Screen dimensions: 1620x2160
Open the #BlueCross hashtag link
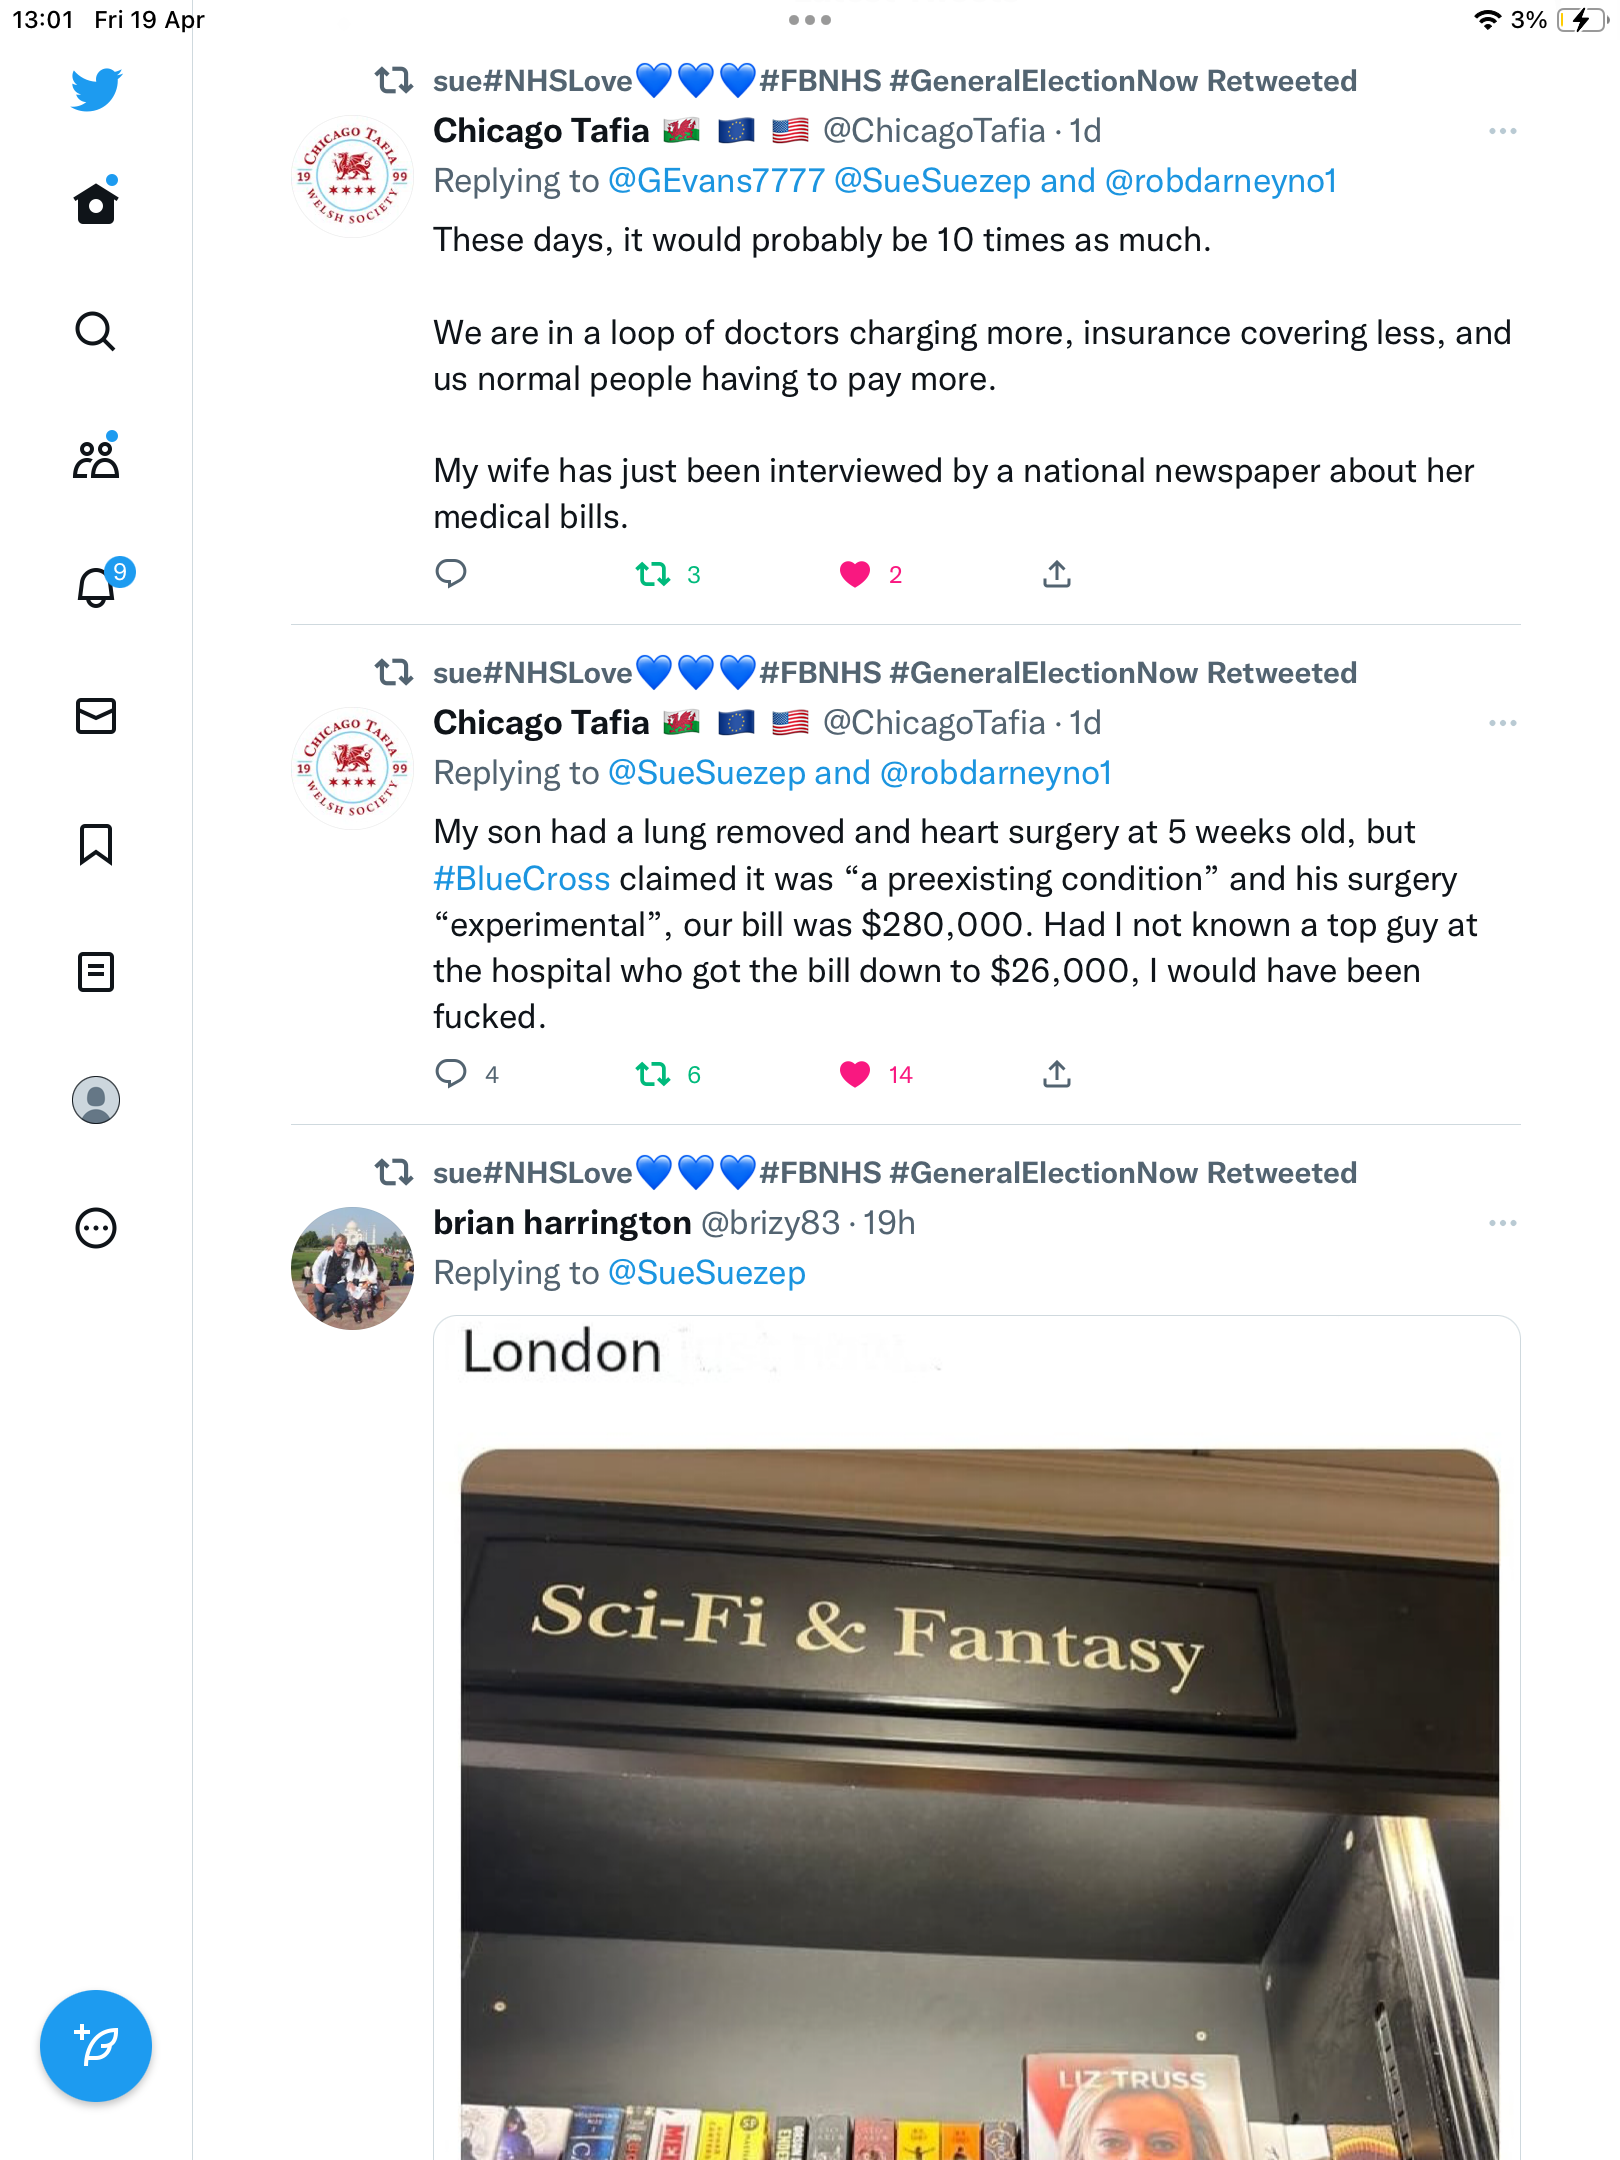(521, 878)
